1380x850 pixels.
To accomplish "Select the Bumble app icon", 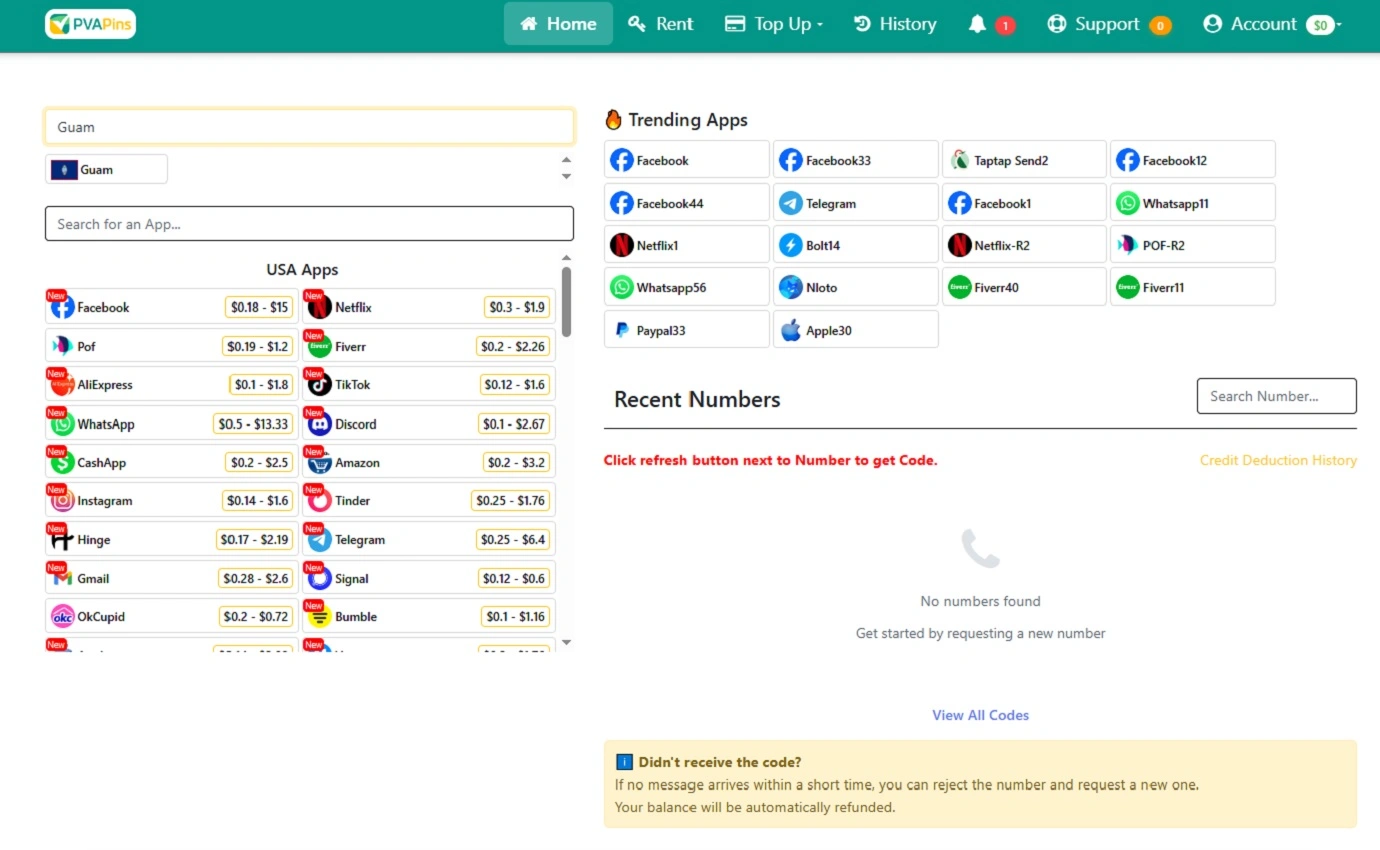I will [x=320, y=616].
